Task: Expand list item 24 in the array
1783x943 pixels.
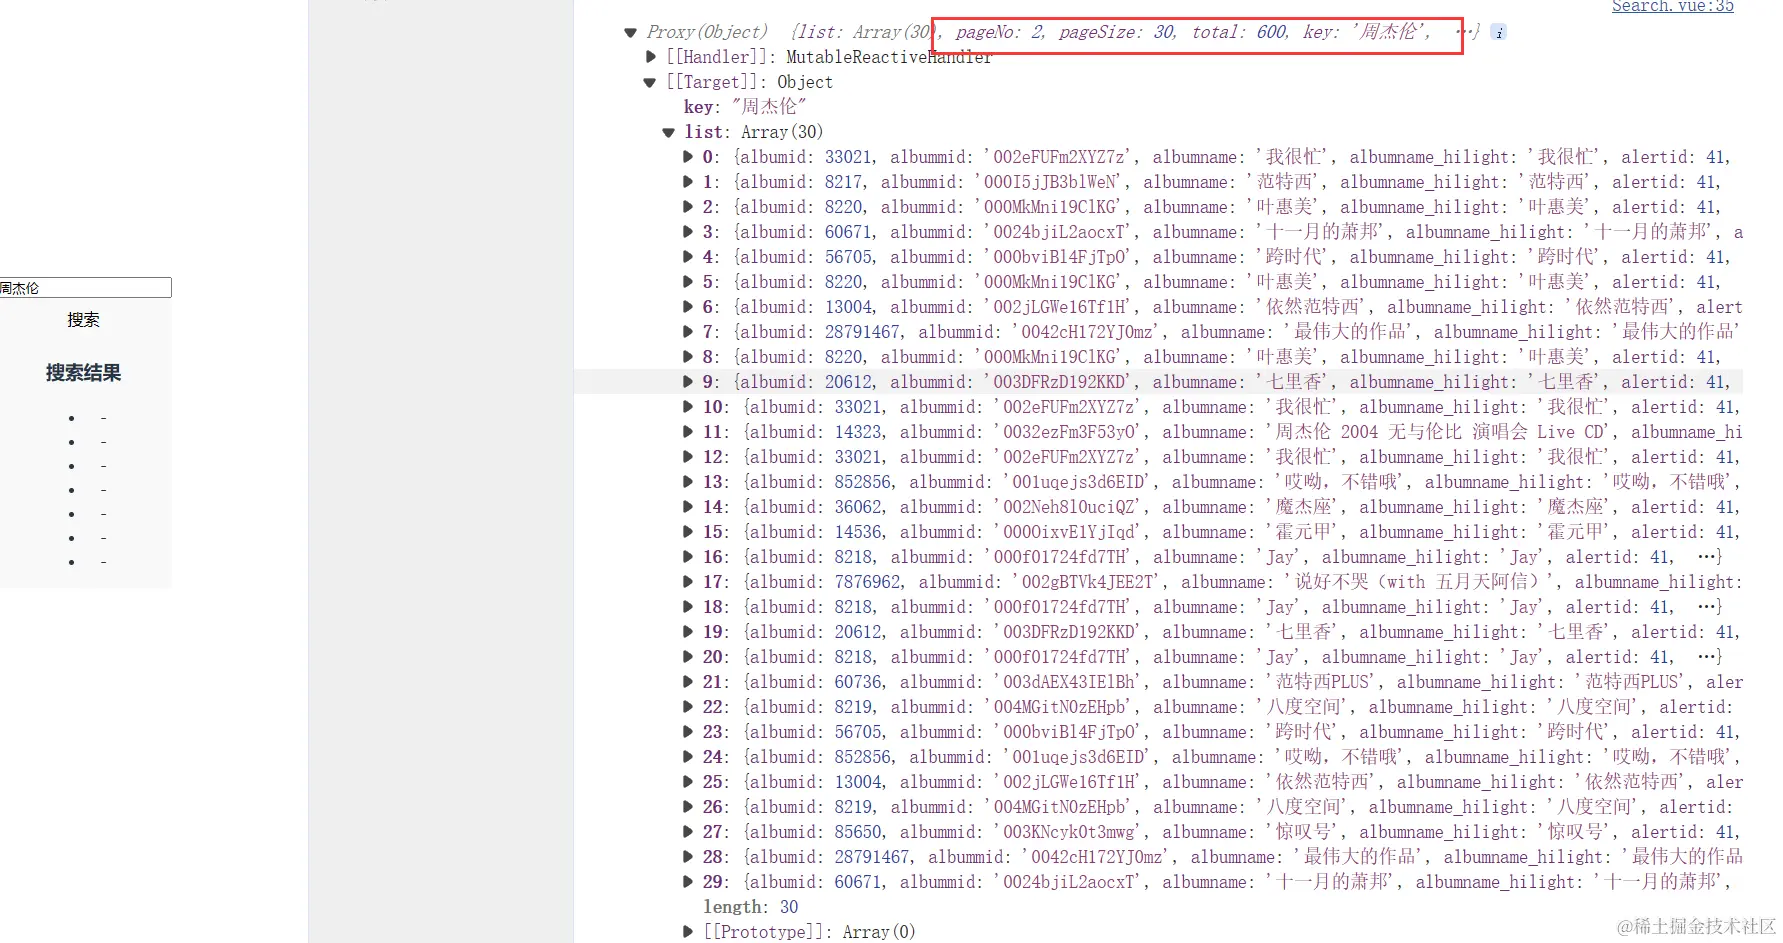Action: pos(688,757)
